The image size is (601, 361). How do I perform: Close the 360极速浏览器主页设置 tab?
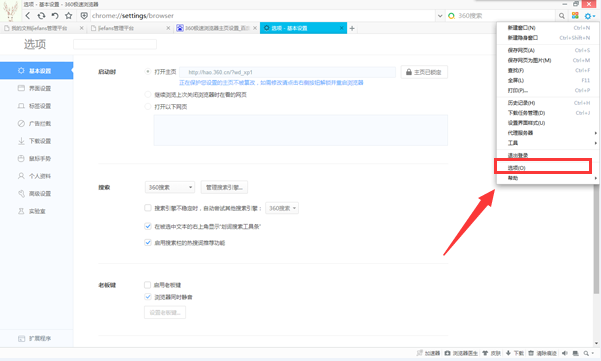click(255, 28)
